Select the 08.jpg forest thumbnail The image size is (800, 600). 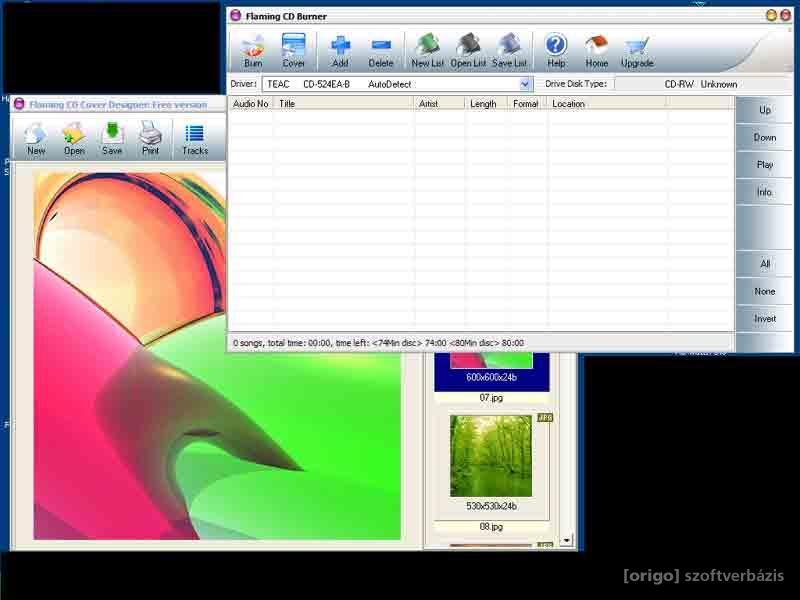pyautogui.click(x=491, y=456)
